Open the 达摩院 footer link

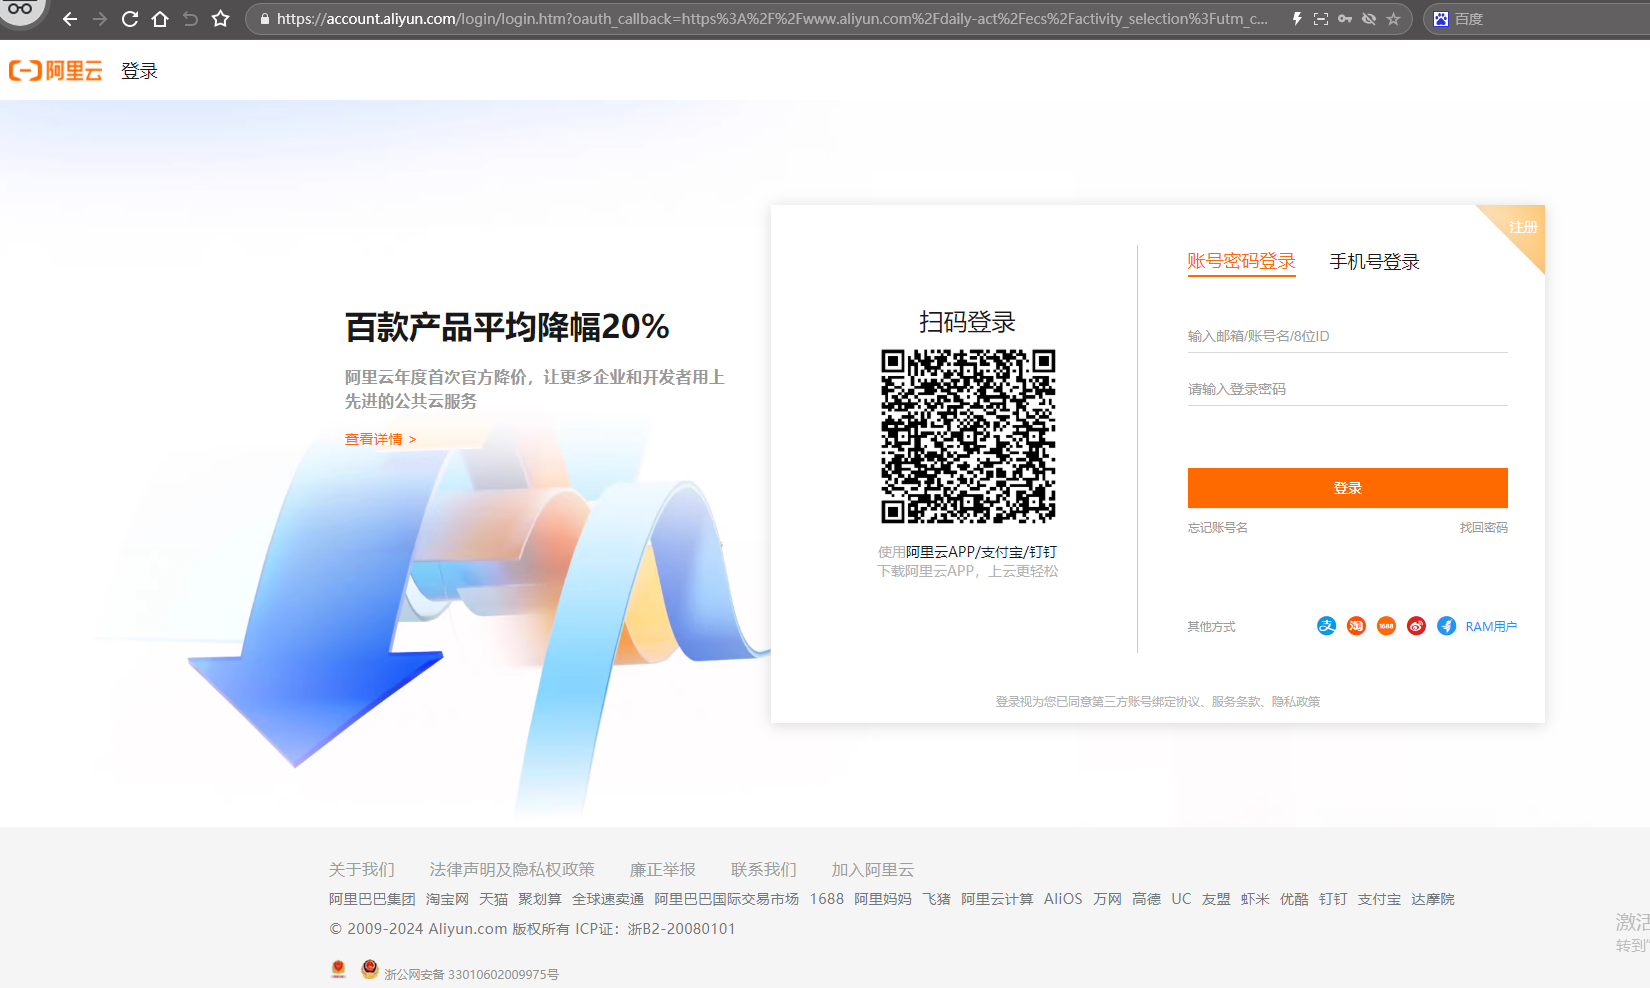[1432, 899]
